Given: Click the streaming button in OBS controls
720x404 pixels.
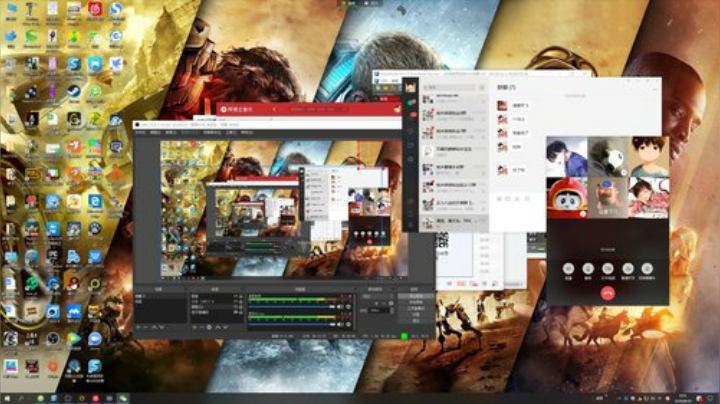Looking at the screenshot, I should 415,296.
